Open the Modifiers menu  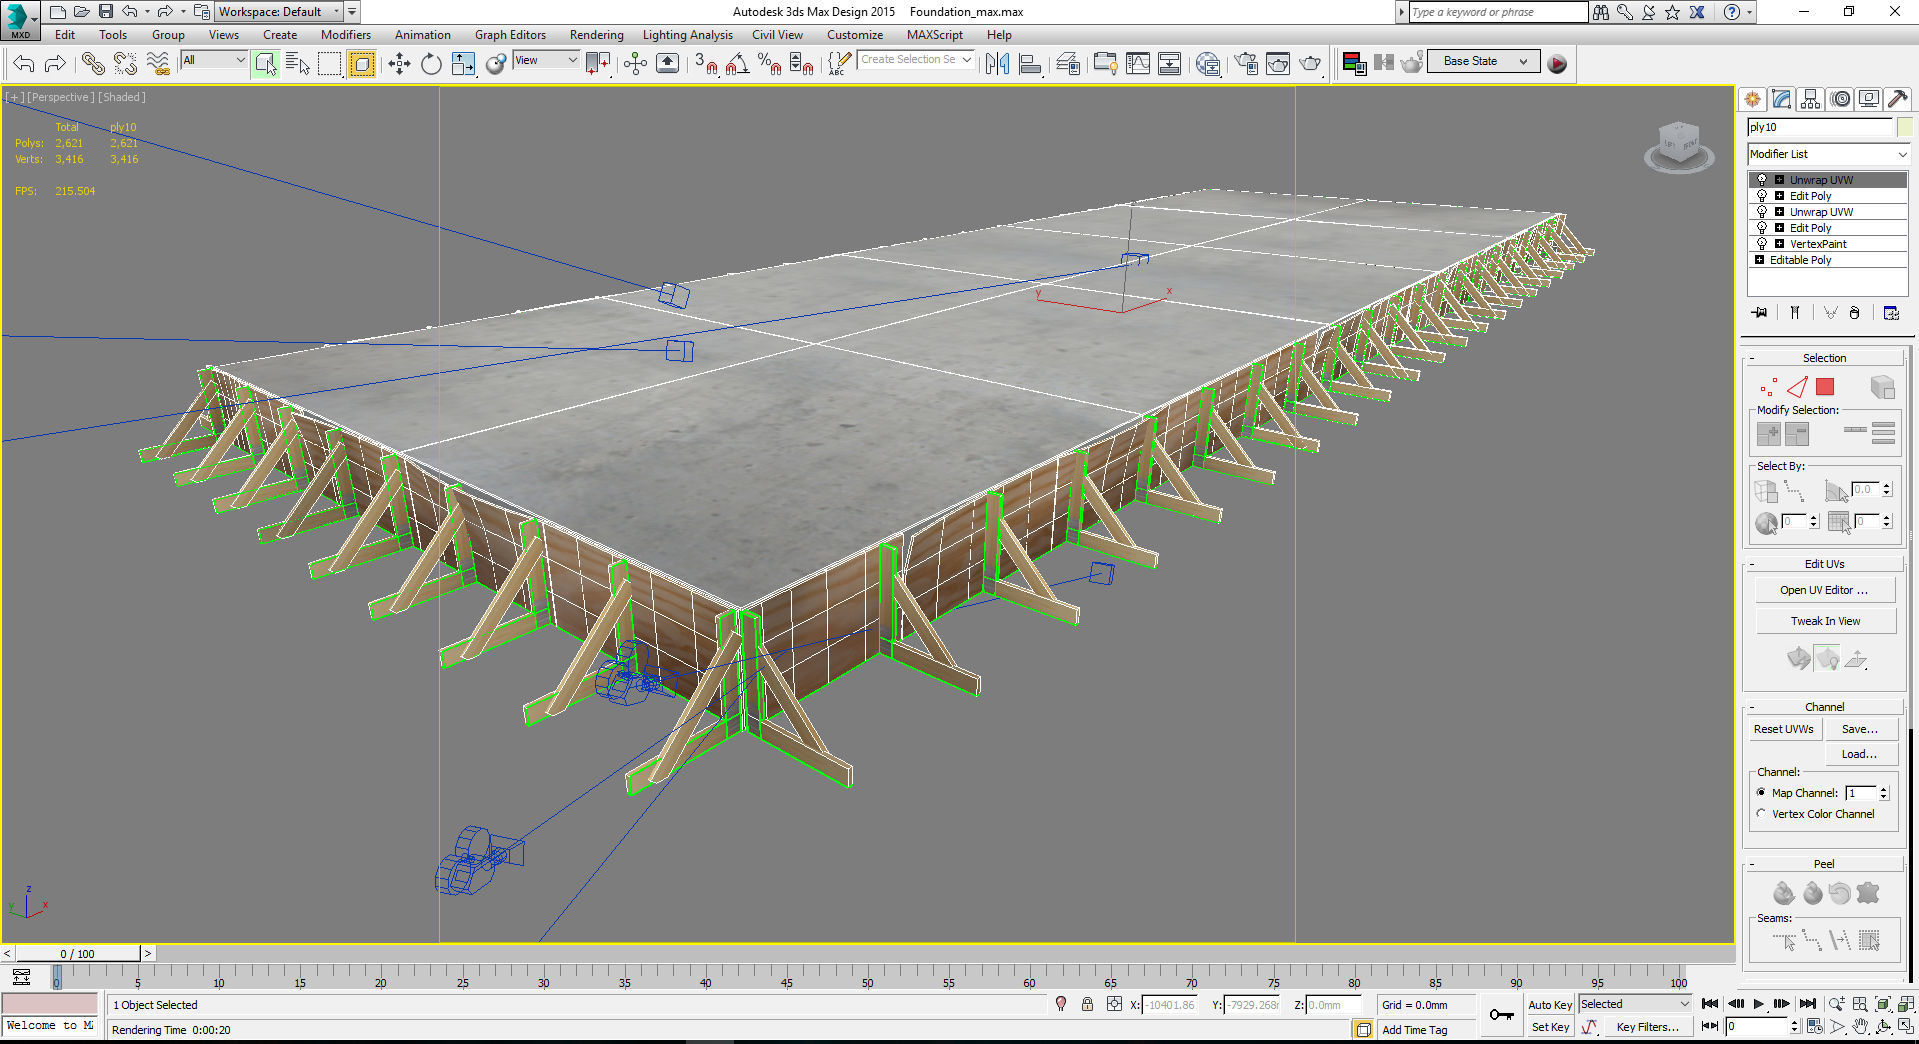tap(346, 35)
